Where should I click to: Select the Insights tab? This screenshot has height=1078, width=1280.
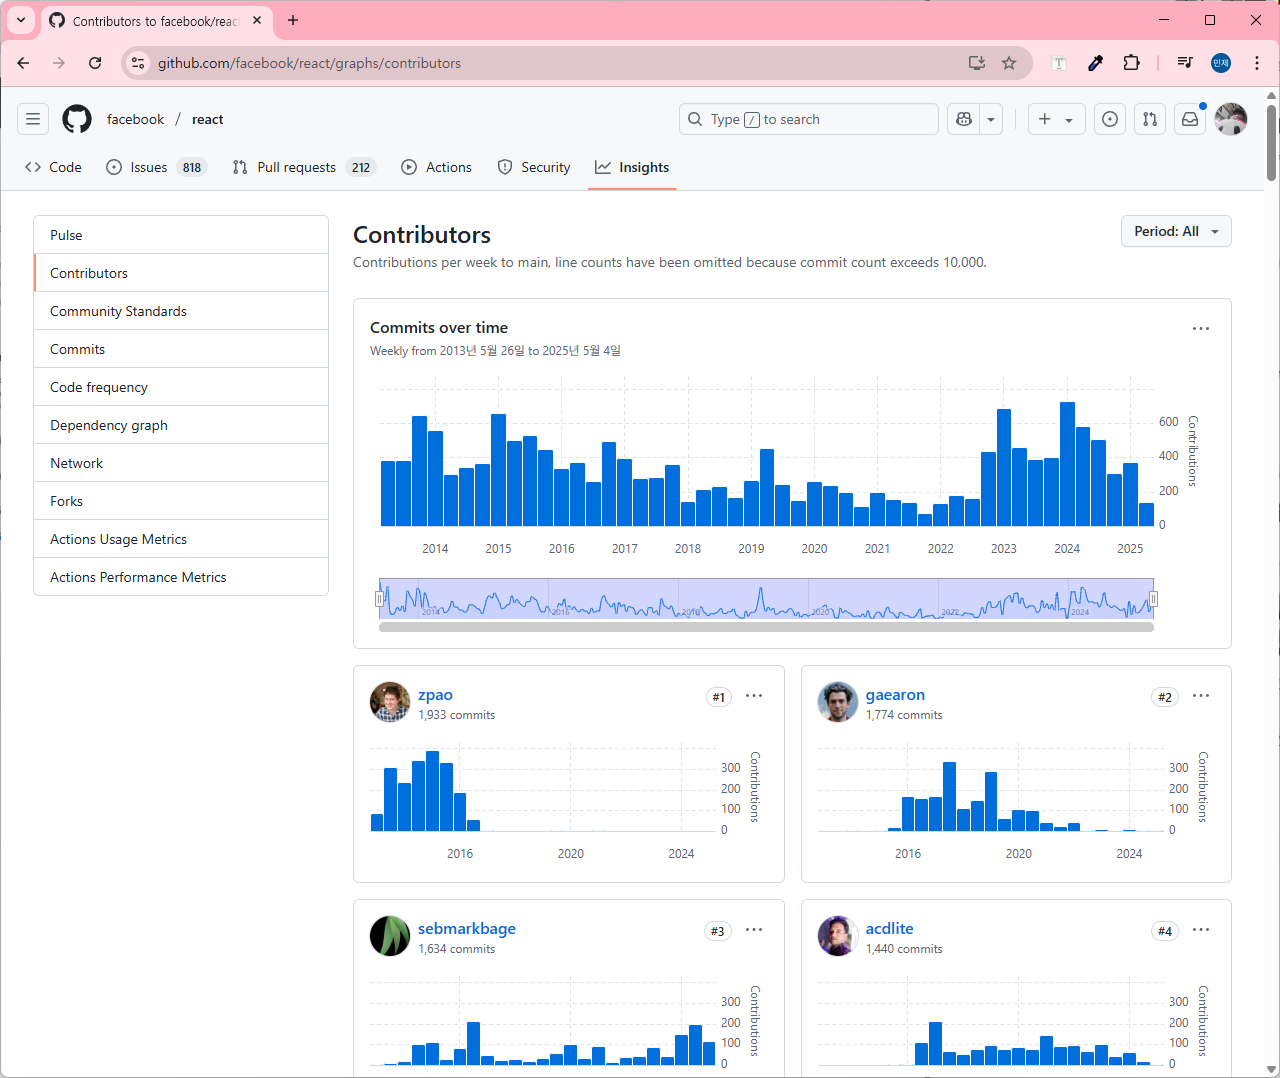[632, 167]
